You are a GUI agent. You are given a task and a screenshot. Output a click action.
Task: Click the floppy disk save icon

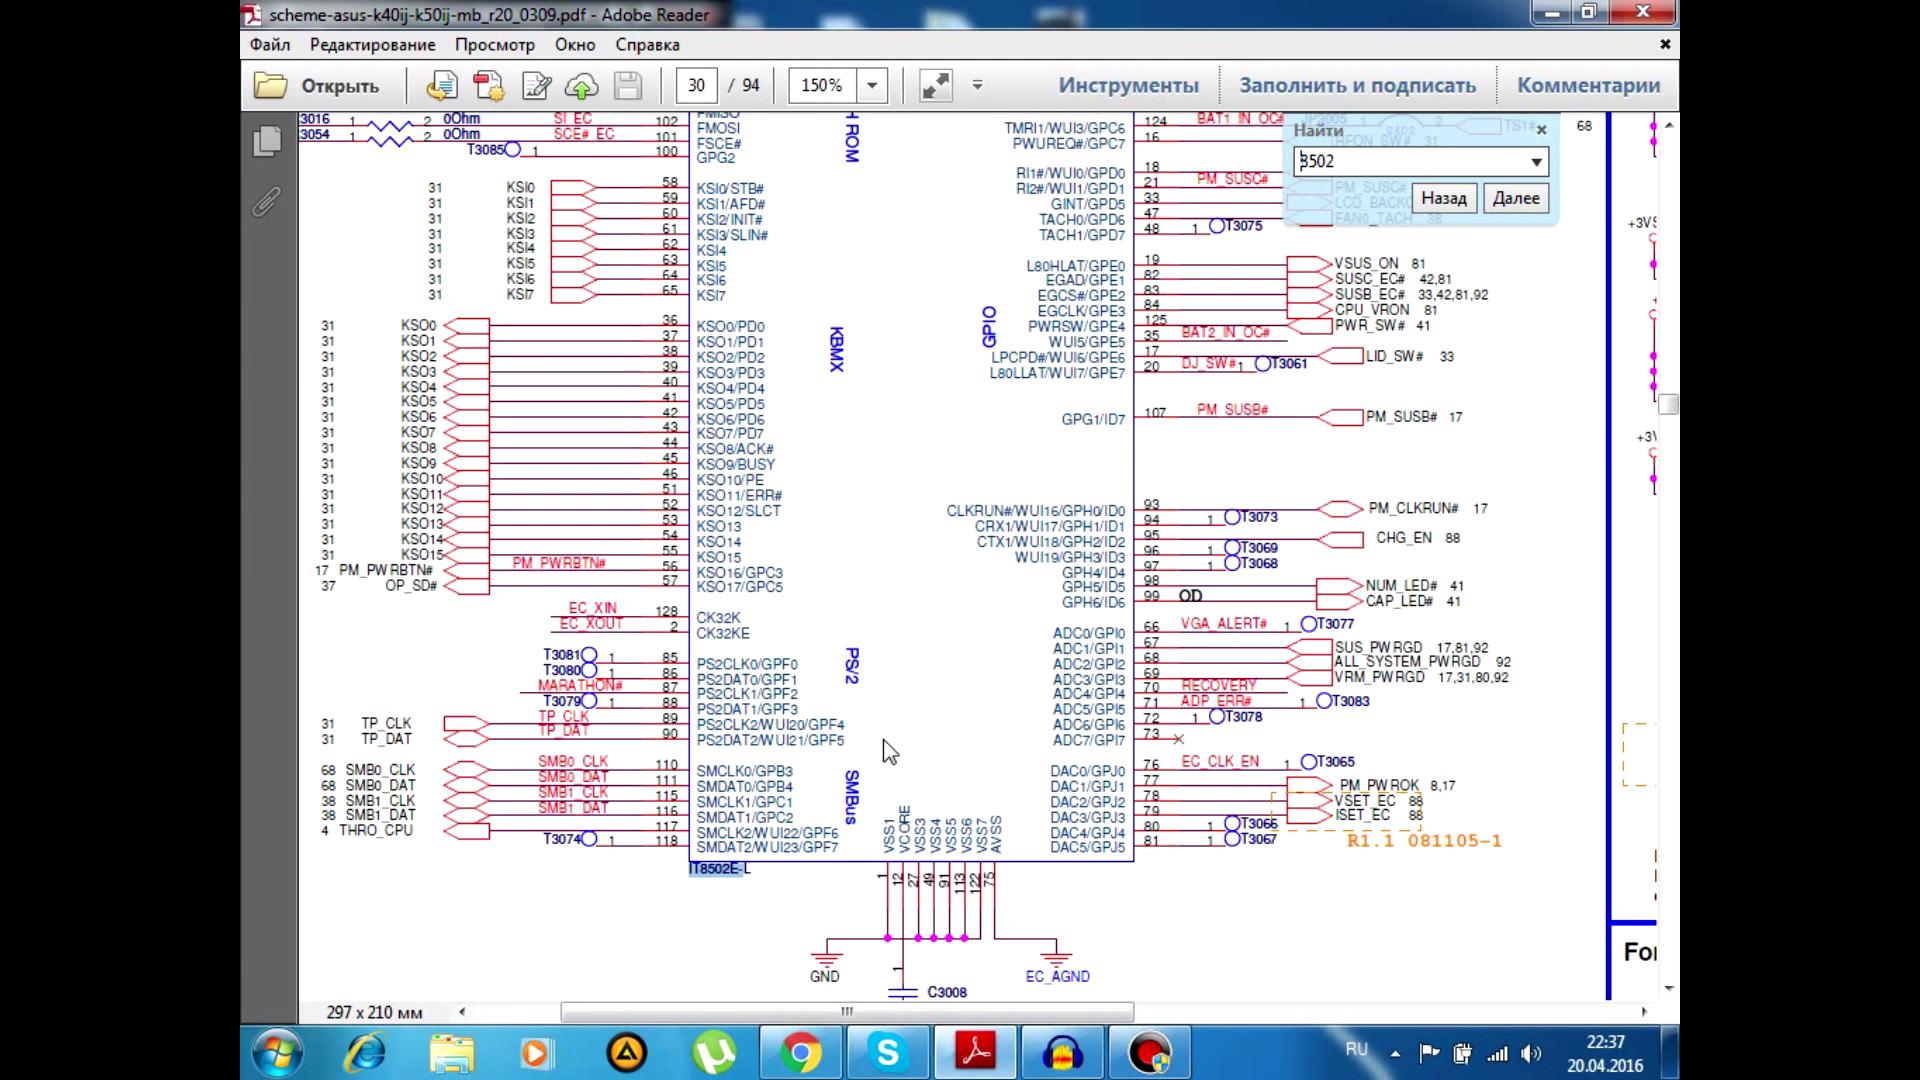pyautogui.click(x=628, y=86)
